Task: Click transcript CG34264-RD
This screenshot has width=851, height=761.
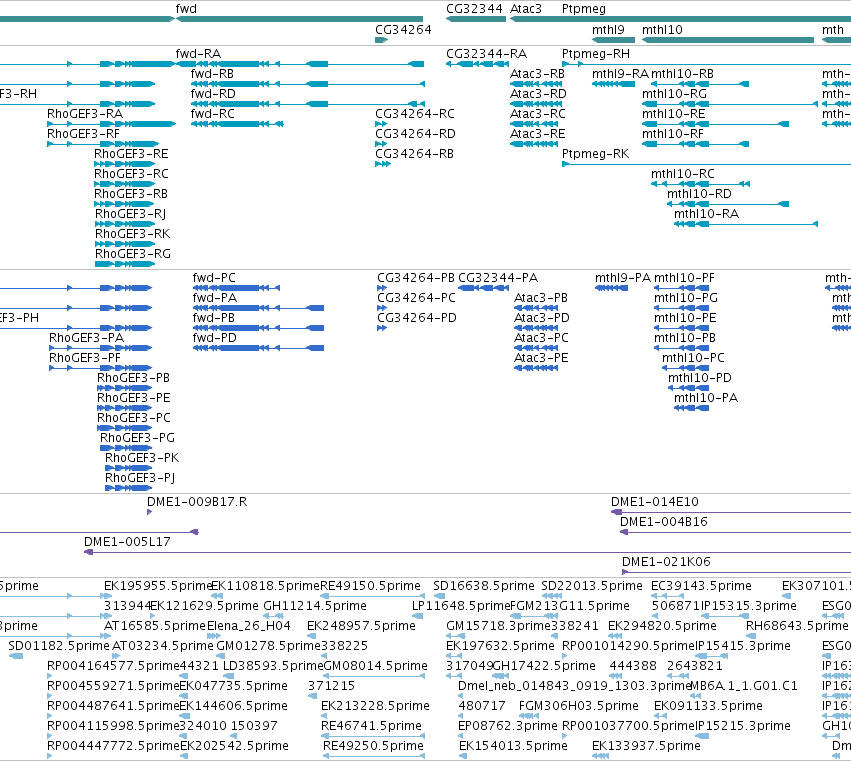Action: coord(415,134)
